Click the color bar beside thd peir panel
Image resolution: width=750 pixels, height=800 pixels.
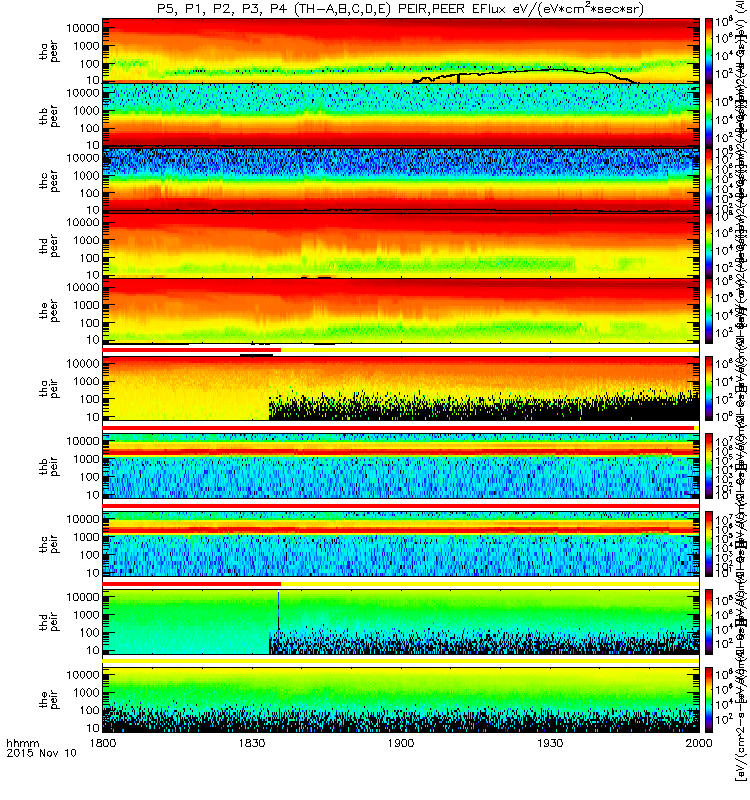click(x=709, y=622)
